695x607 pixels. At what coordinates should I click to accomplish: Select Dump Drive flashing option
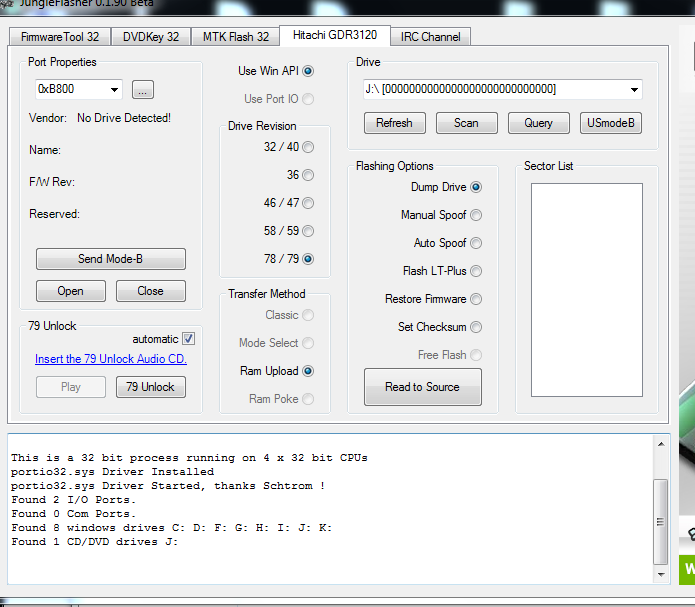tap(476, 187)
